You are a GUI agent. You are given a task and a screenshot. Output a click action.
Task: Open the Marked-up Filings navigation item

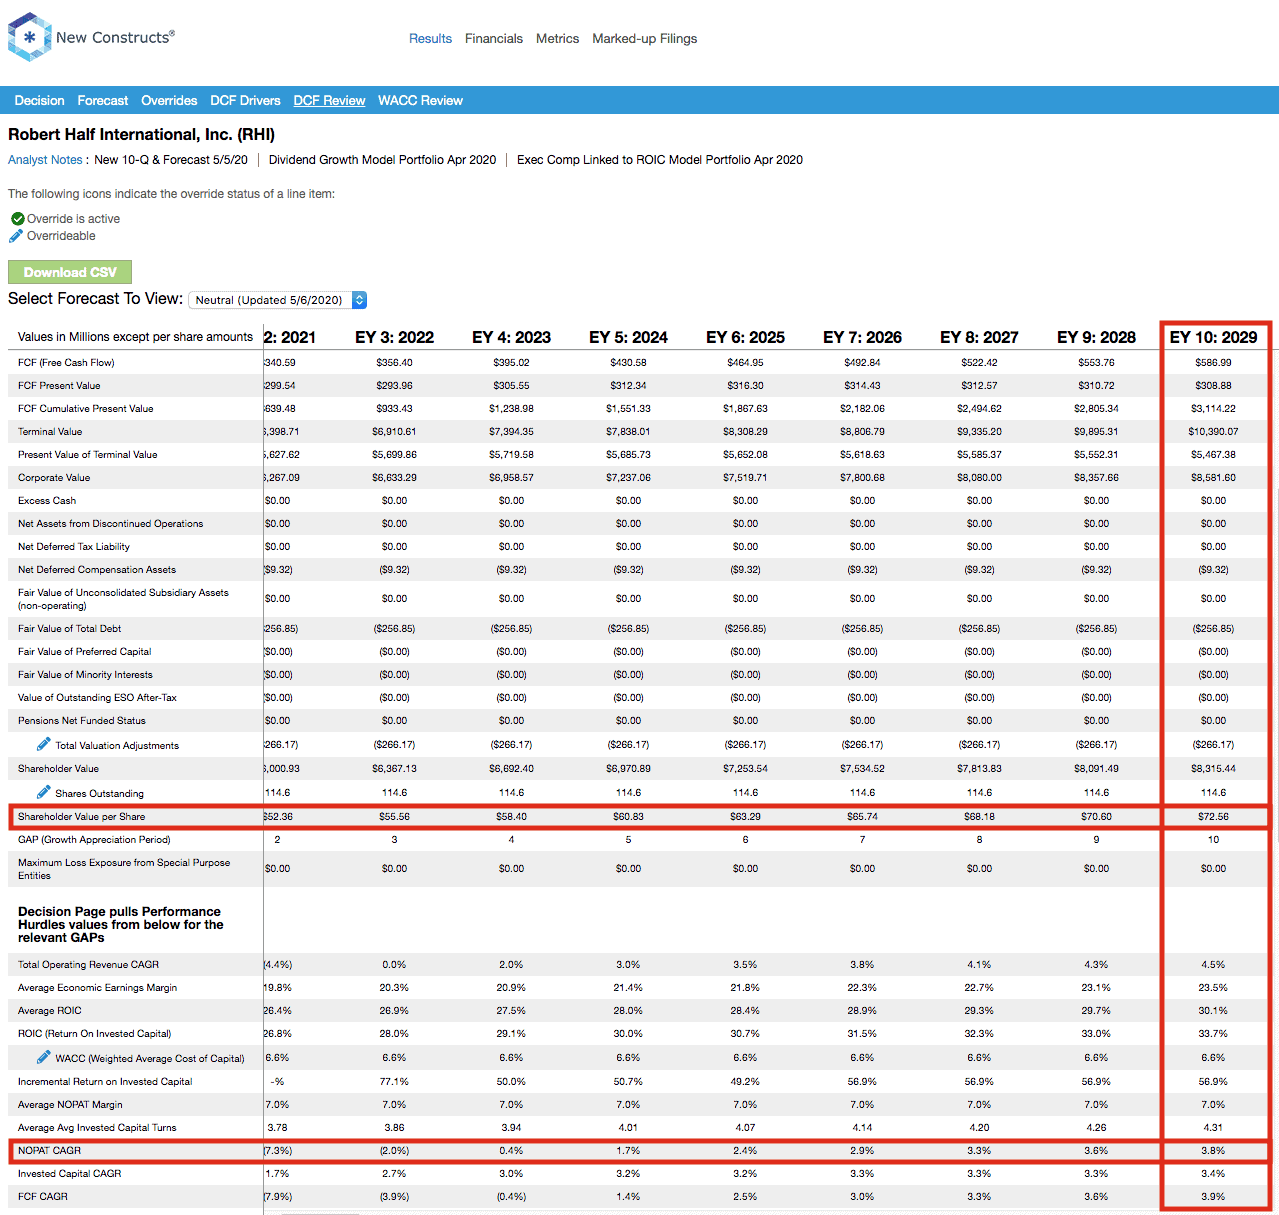645,38
